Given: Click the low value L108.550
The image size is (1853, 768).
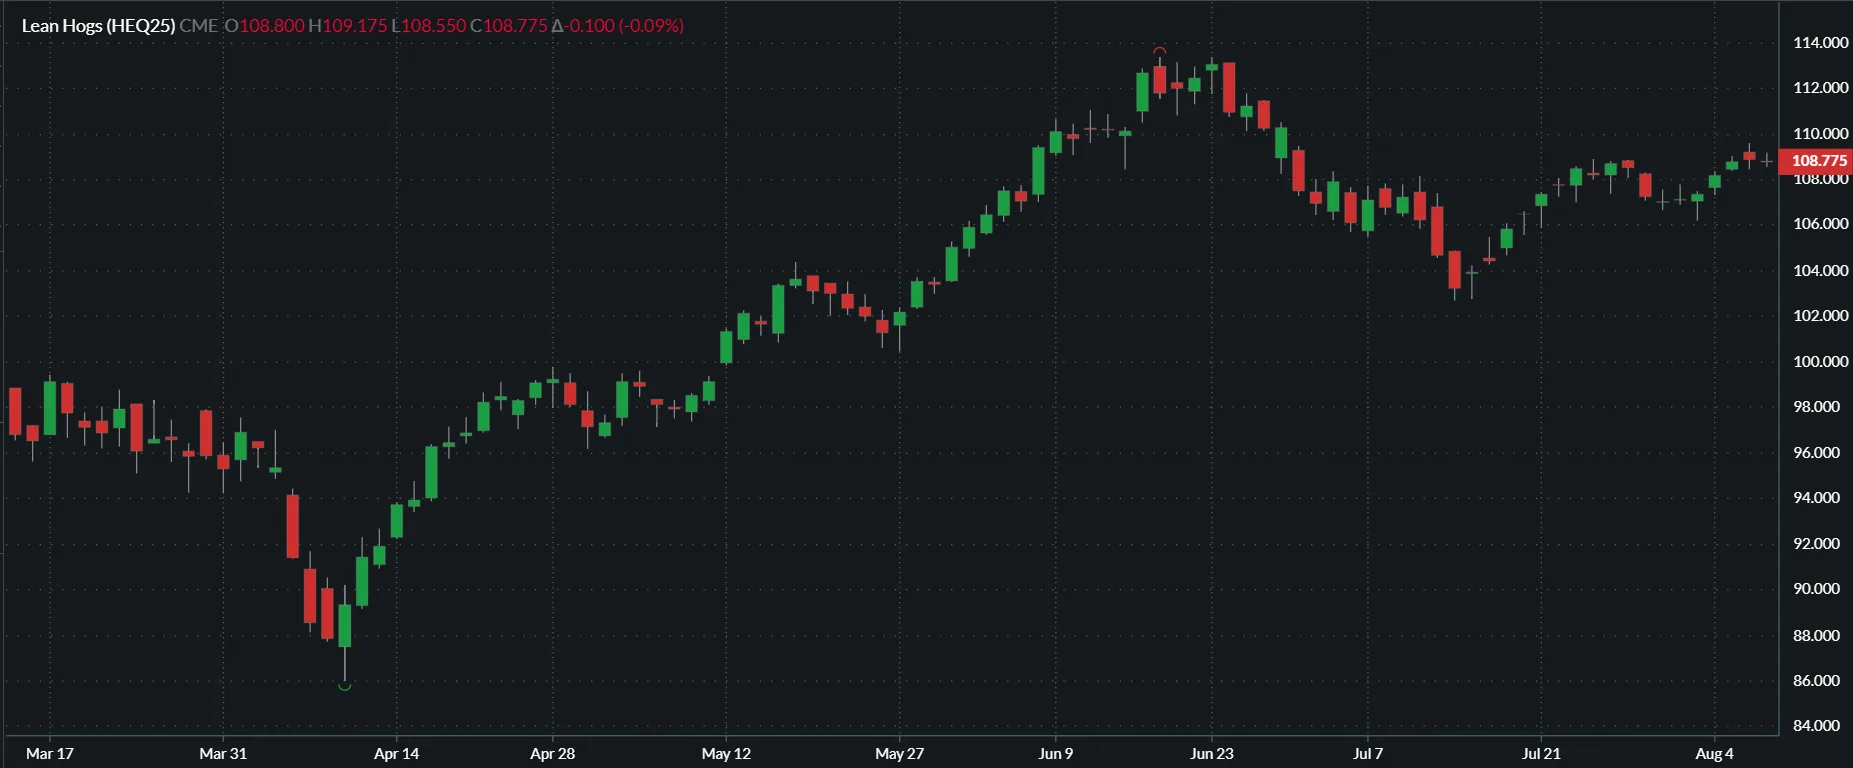Looking at the screenshot, I should point(429,26).
